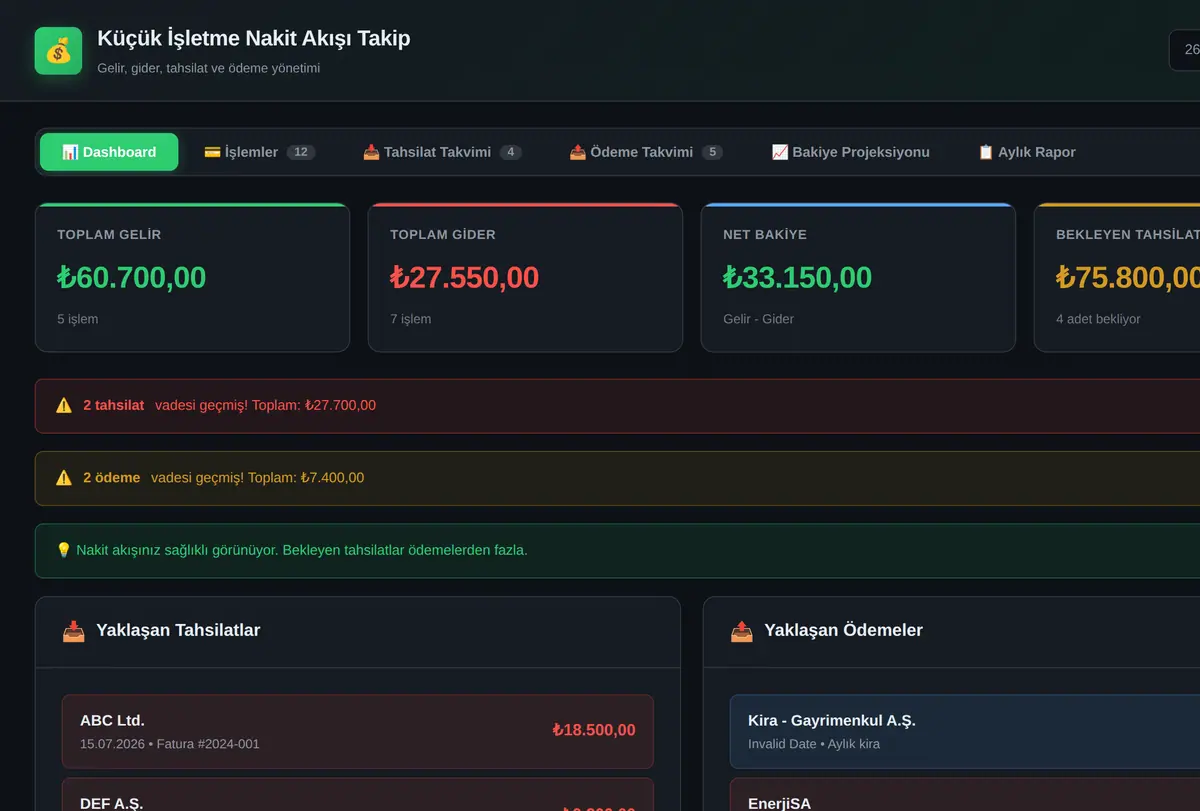
Task: Click the "Yaklaşan Tahsilatlar" section heading
Action: pos(178,630)
